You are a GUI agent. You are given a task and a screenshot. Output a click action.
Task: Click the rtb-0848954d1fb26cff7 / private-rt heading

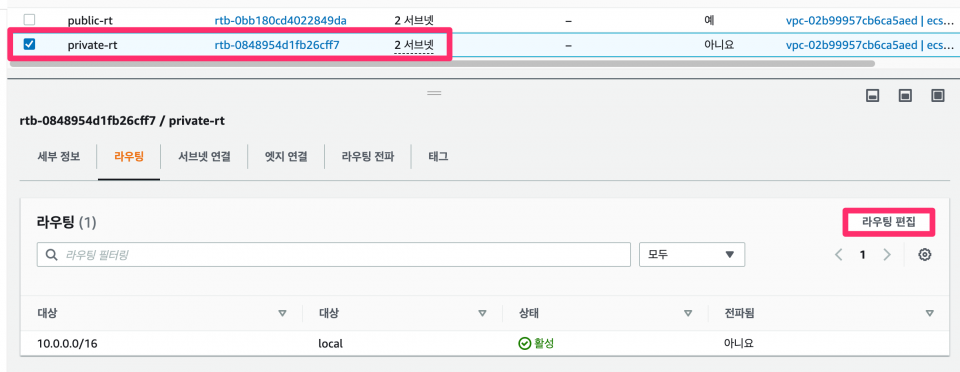click(122, 121)
